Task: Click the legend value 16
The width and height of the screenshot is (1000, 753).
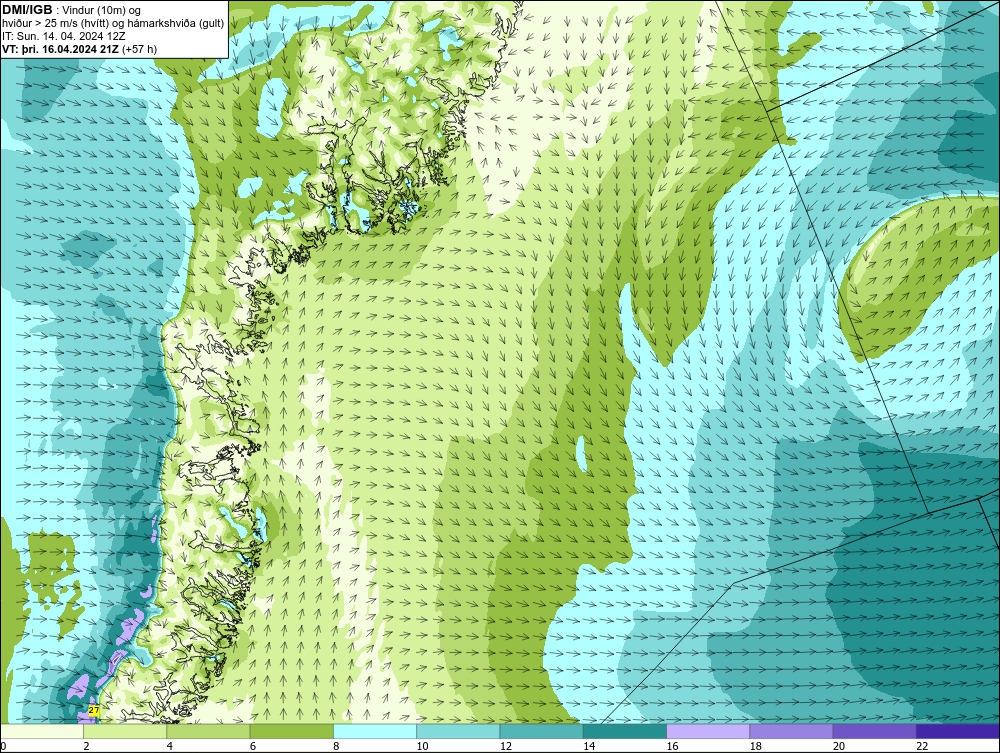Action: click(x=672, y=746)
